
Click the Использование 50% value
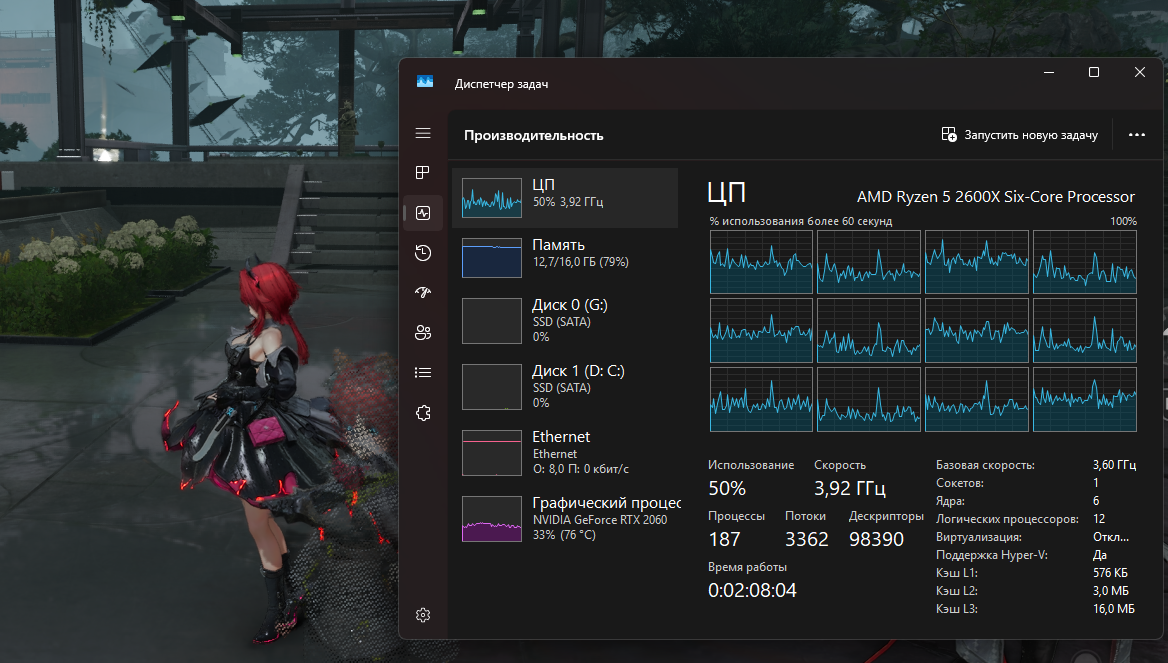pos(727,489)
